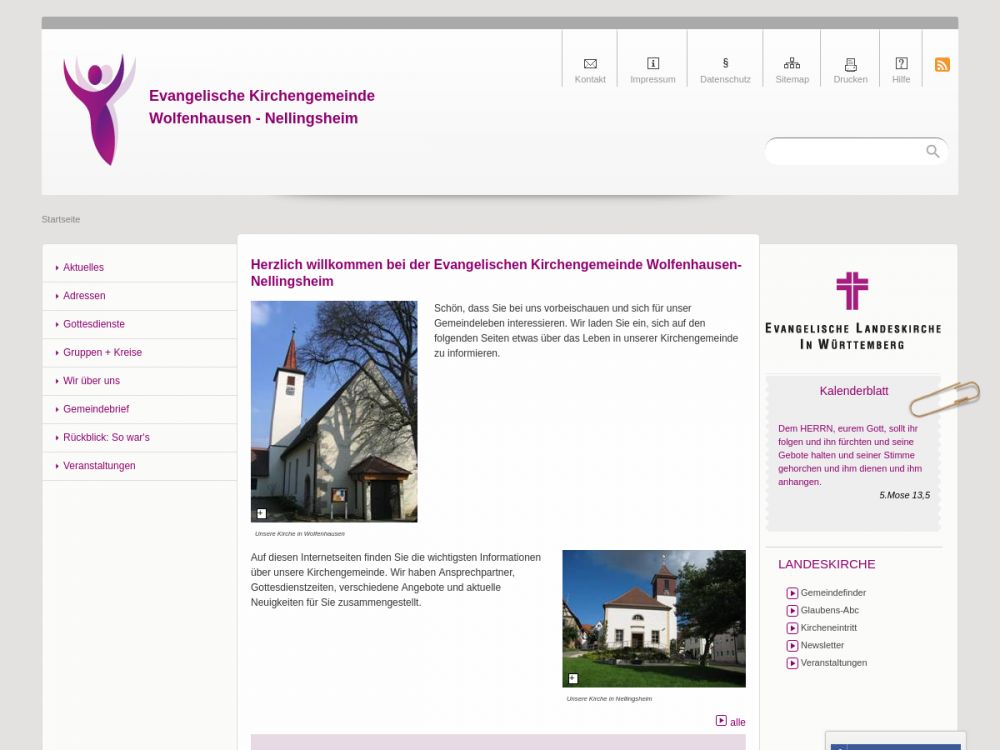This screenshot has height=750, width=1000.
Task: Expand the Gruppen + Kreise menu item
Action: (102, 352)
